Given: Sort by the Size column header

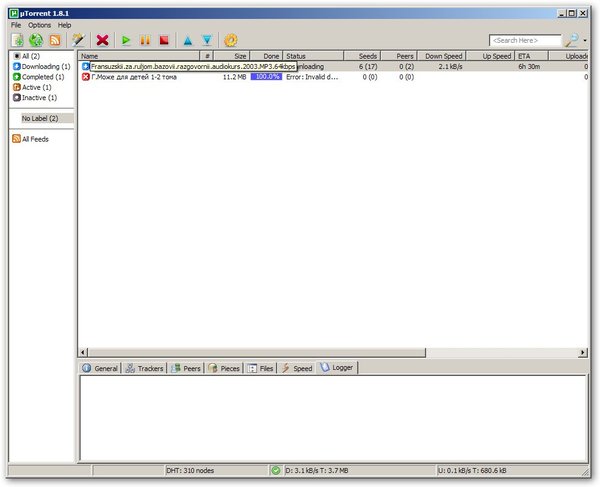Looking at the screenshot, I should pos(232,56).
